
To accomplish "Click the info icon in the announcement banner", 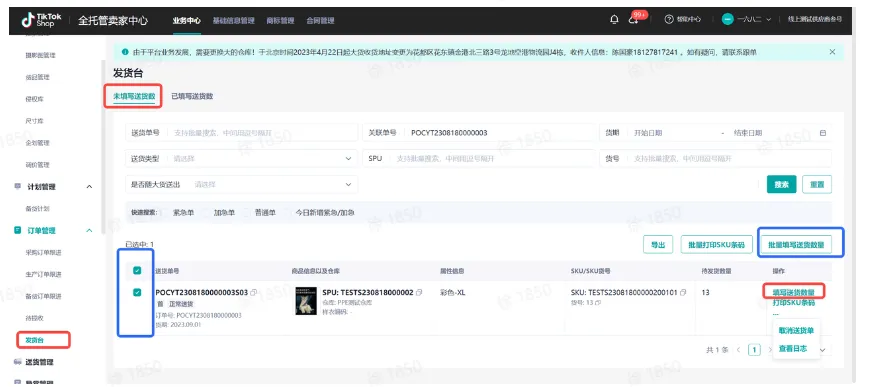I will click(125, 52).
